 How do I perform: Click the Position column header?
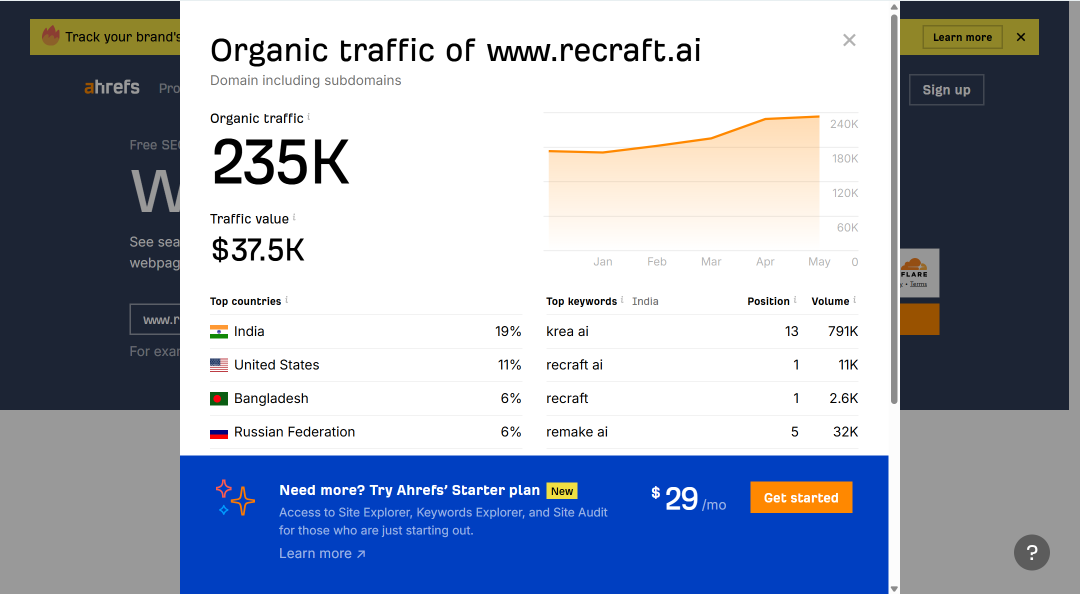click(x=769, y=301)
